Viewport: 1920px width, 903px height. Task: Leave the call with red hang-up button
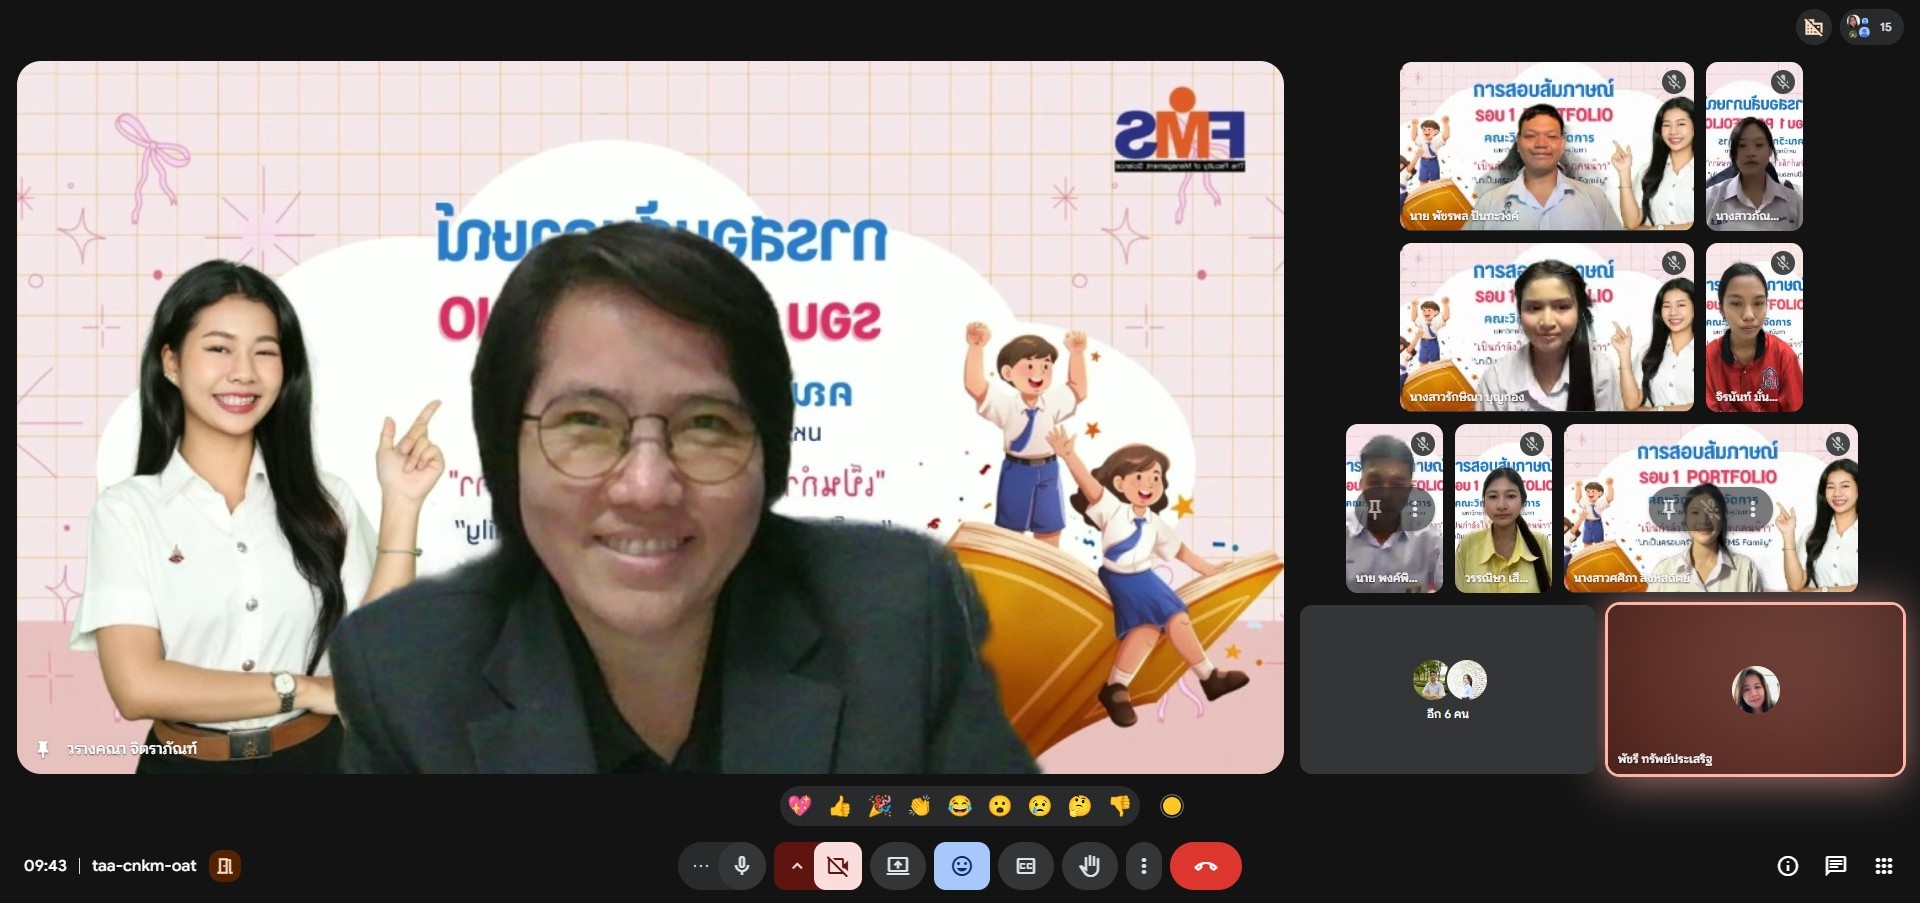coord(1206,866)
